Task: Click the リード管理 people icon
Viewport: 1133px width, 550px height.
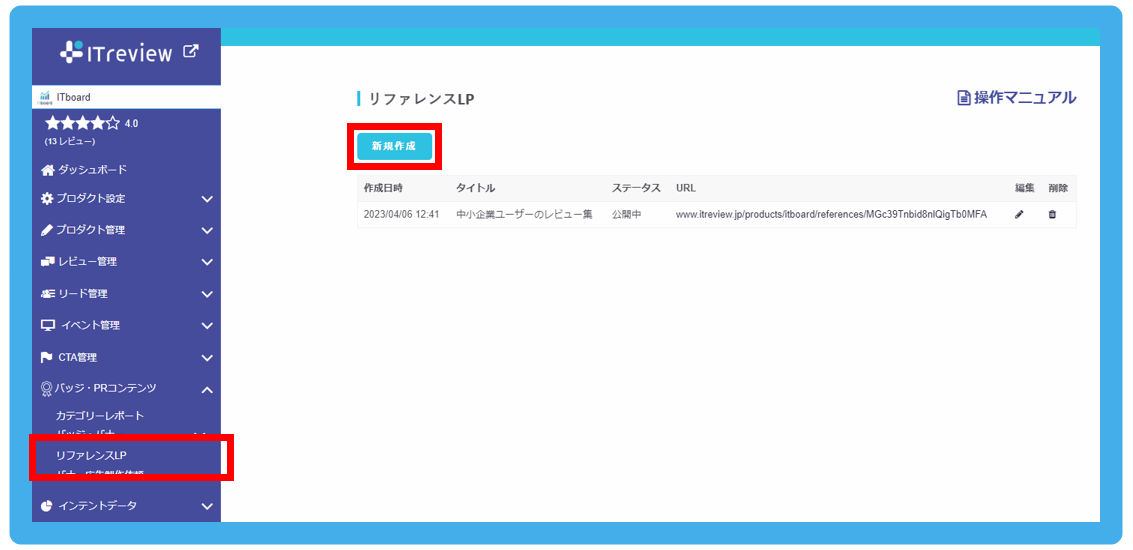Action: (48, 293)
